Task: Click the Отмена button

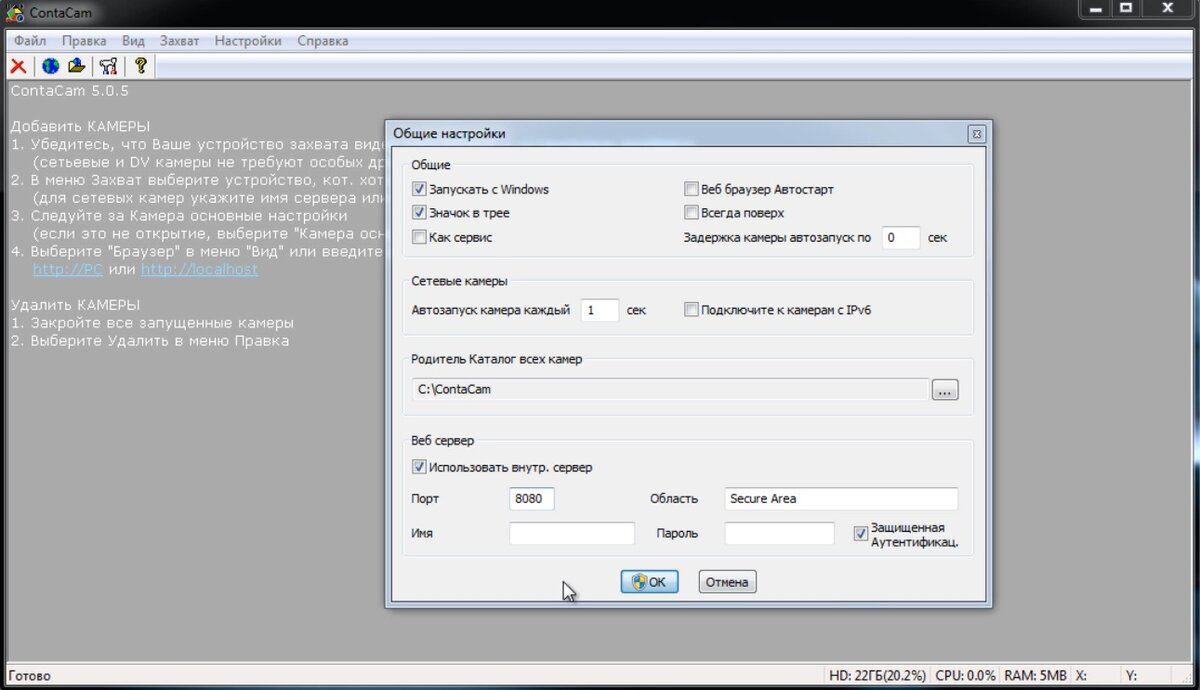Action: (x=727, y=582)
